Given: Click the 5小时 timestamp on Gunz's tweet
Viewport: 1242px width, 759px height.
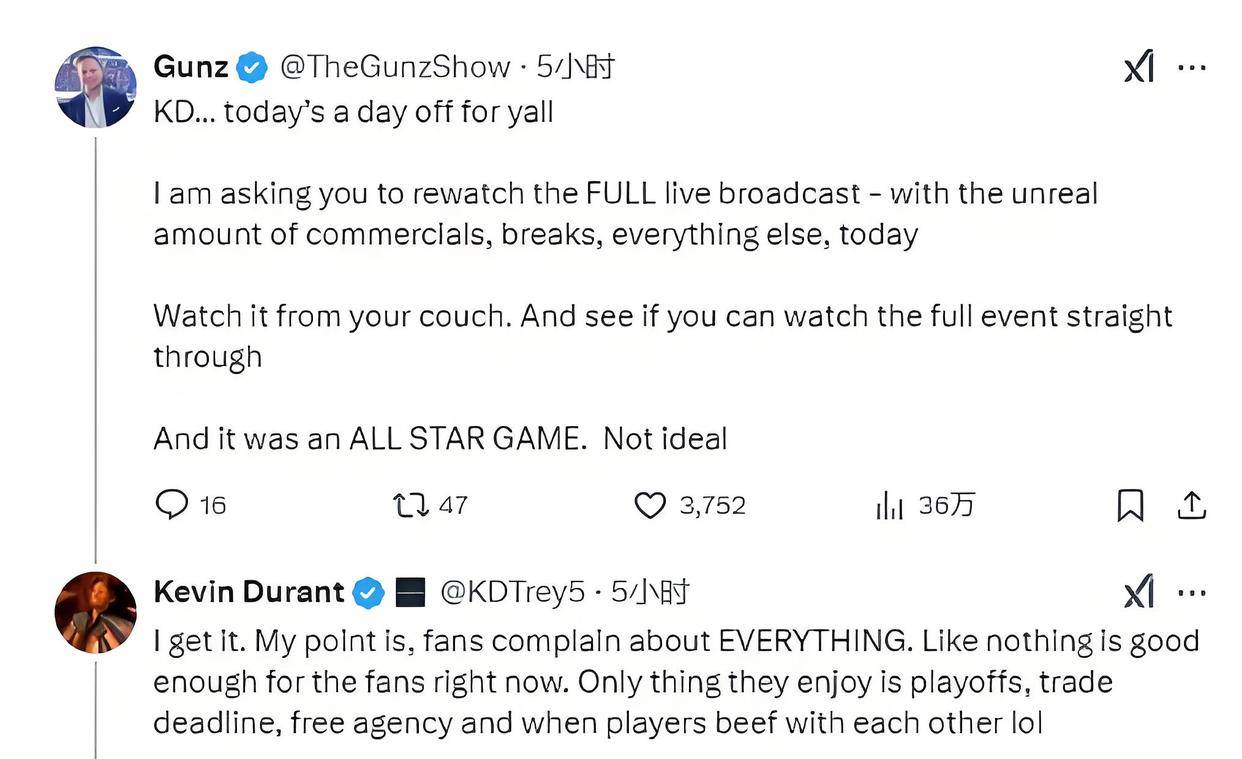Looking at the screenshot, I should click(x=575, y=67).
